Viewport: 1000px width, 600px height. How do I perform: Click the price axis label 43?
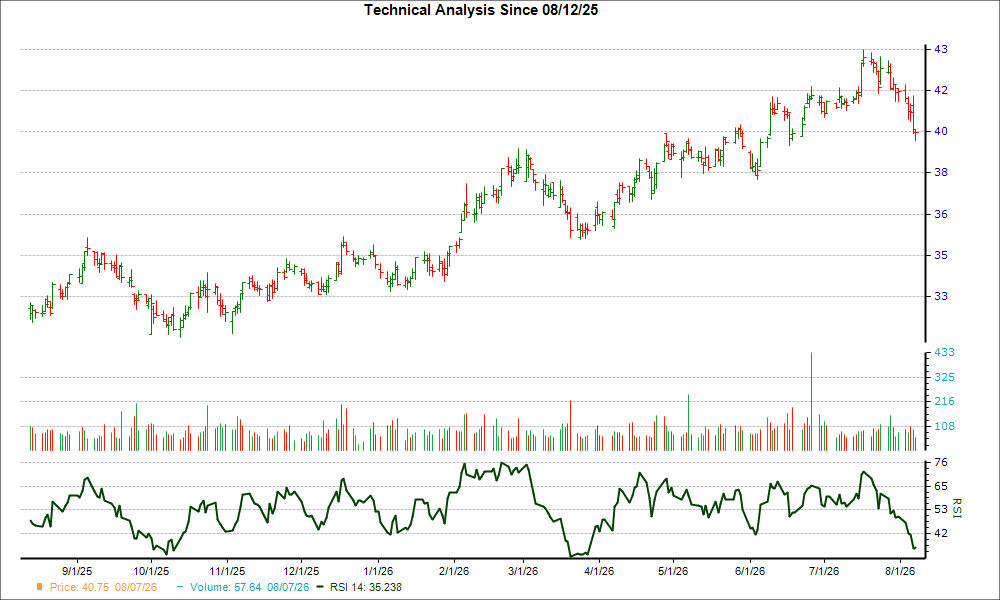click(x=941, y=49)
